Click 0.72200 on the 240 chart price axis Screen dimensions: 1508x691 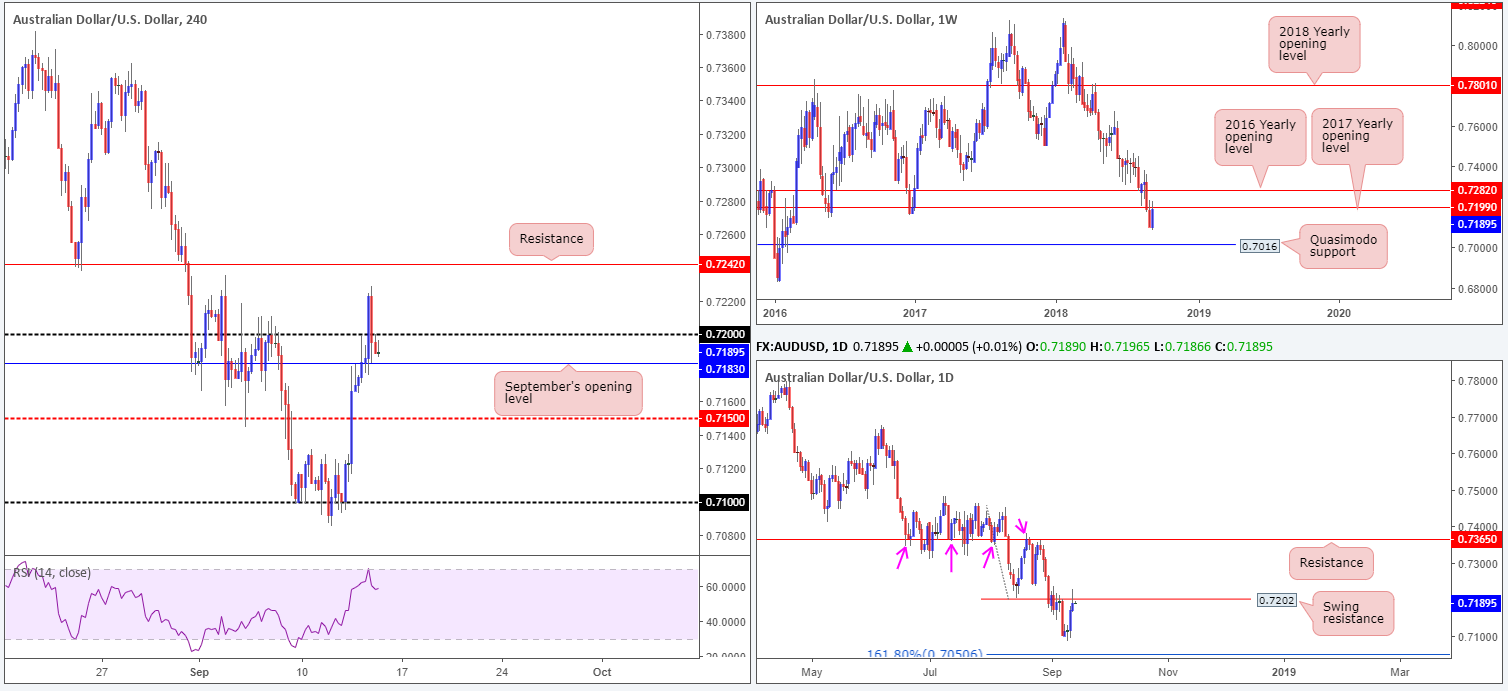[x=726, y=301]
